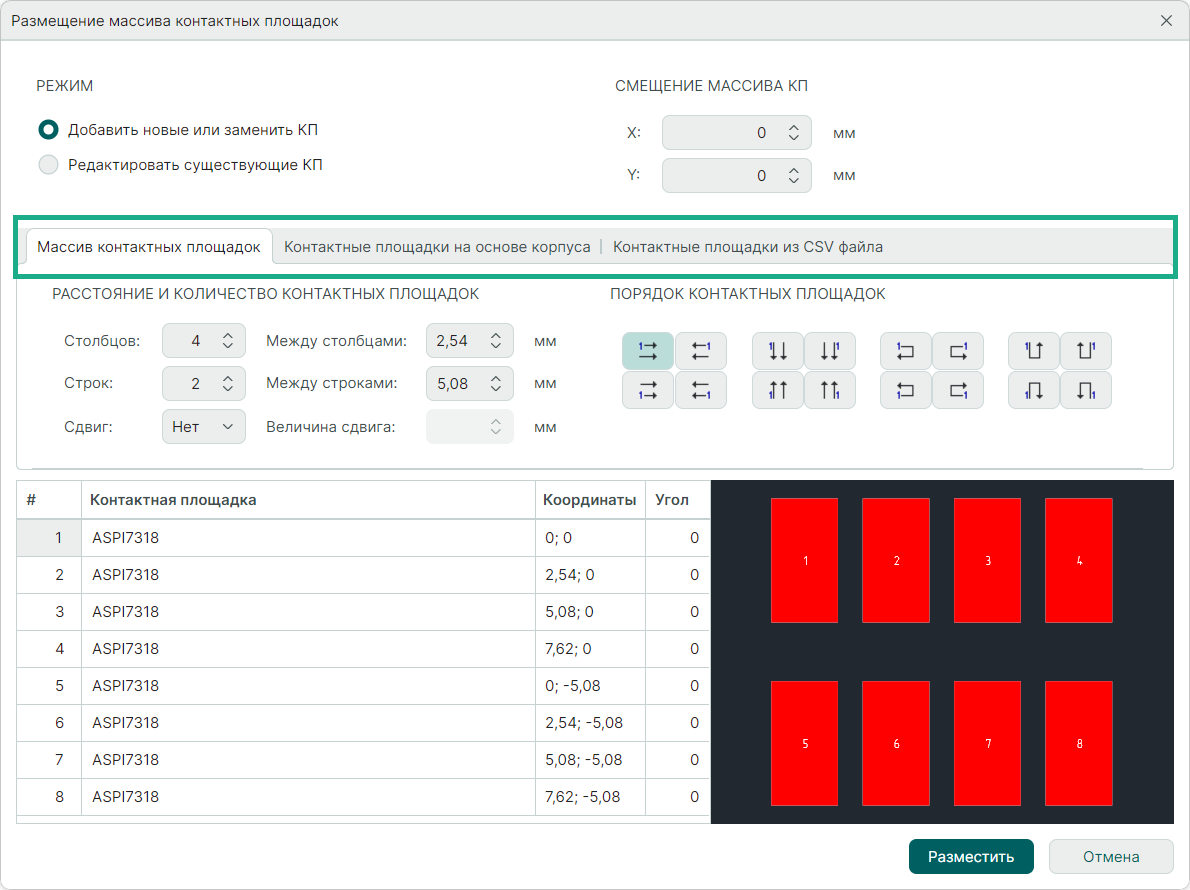Switch to "Контактные площадки на основе корпуса" tab
This screenshot has height=890, width=1190.
(x=437, y=247)
